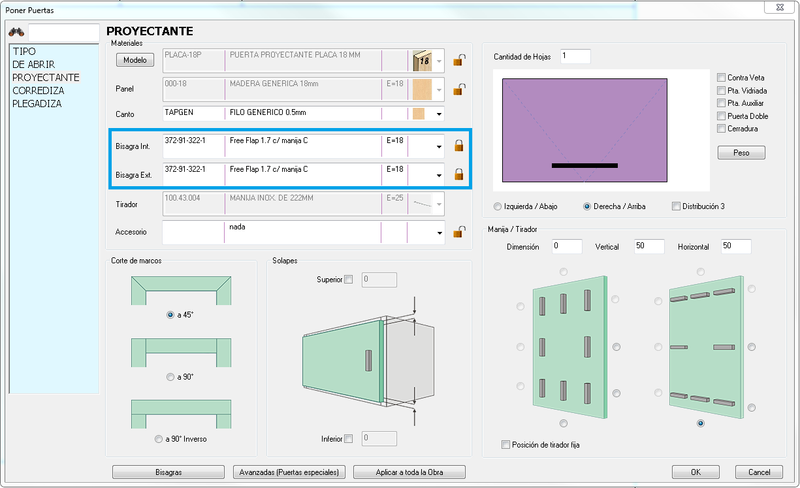Open the Bisagras button
This screenshot has height=488, width=800.
pyautogui.click(x=168, y=472)
